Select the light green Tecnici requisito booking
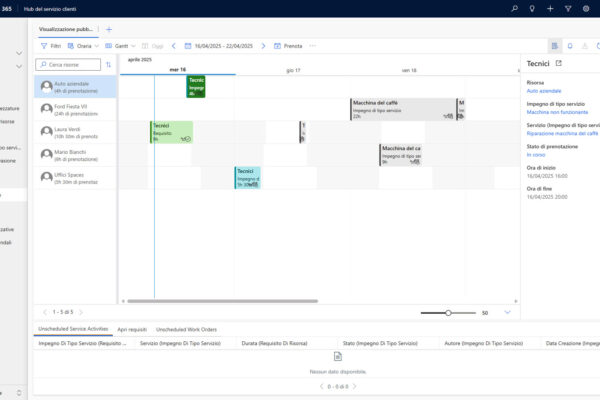The height and width of the screenshot is (400, 600). [171, 132]
